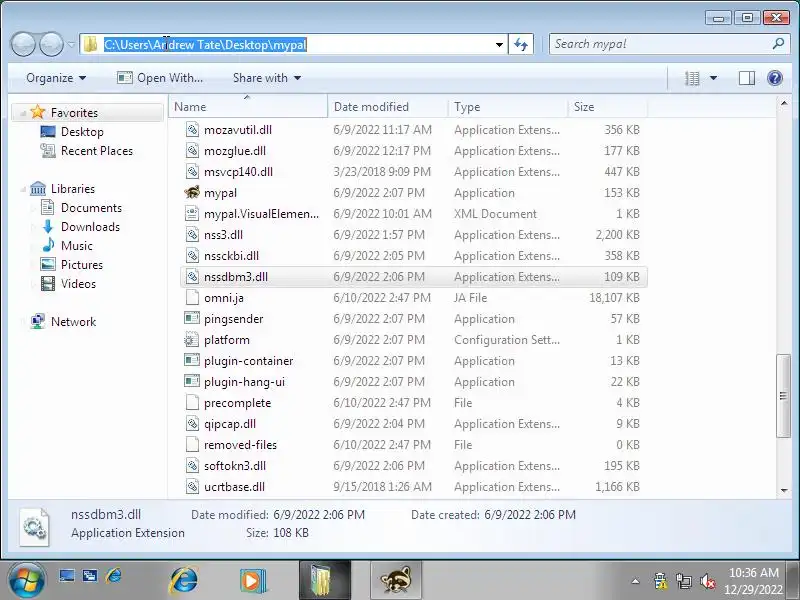800x600 pixels.
Task: Sort by the Type column header
Action: click(x=508, y=107)
